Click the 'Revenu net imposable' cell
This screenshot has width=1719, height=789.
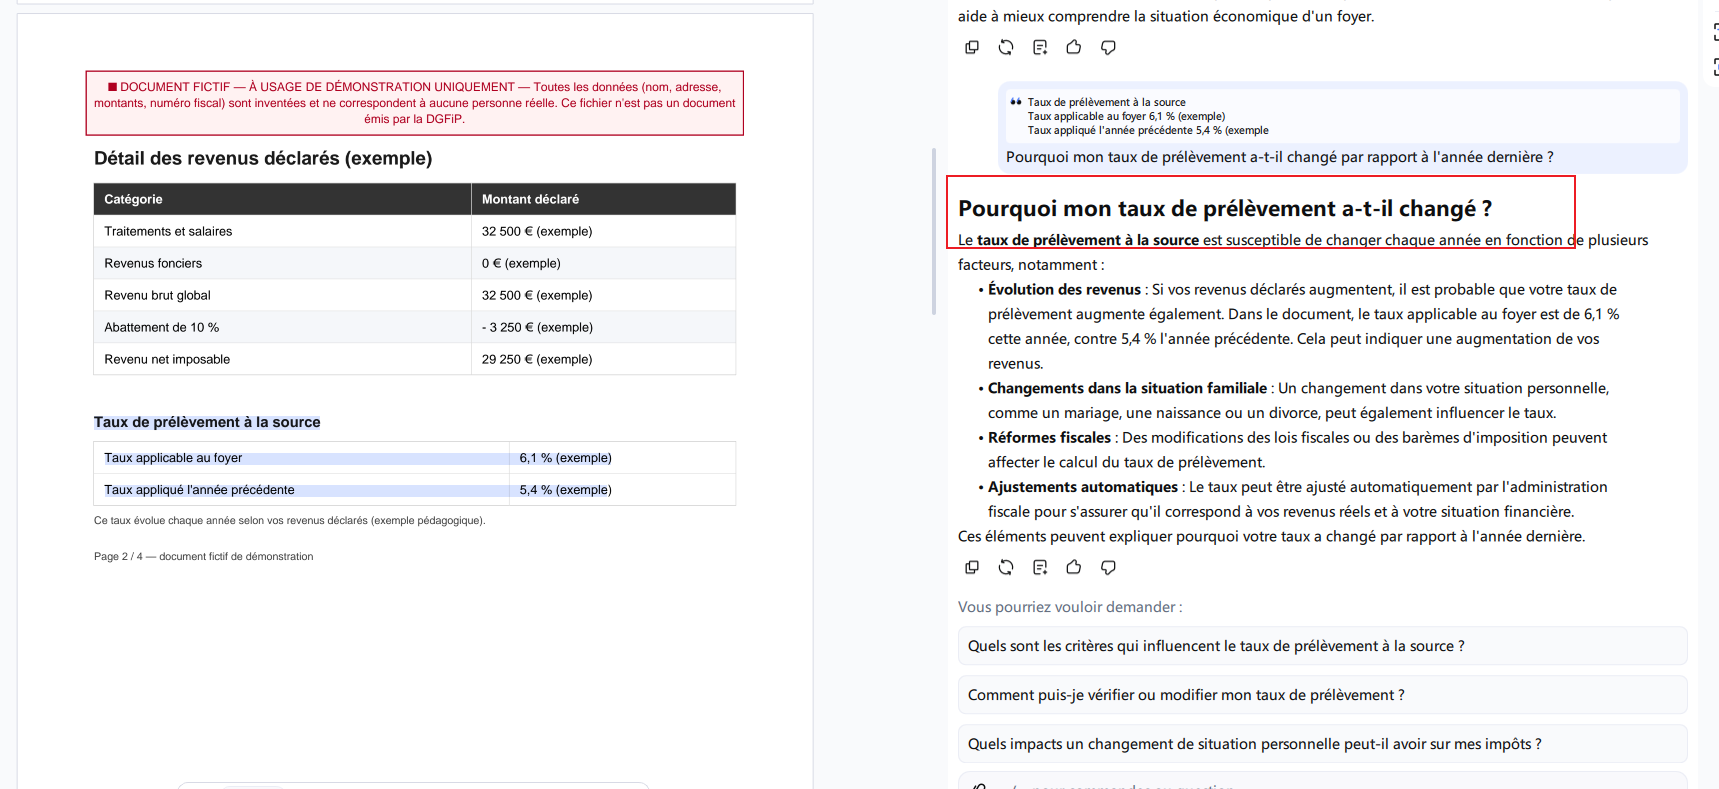[x=282, y=359]
